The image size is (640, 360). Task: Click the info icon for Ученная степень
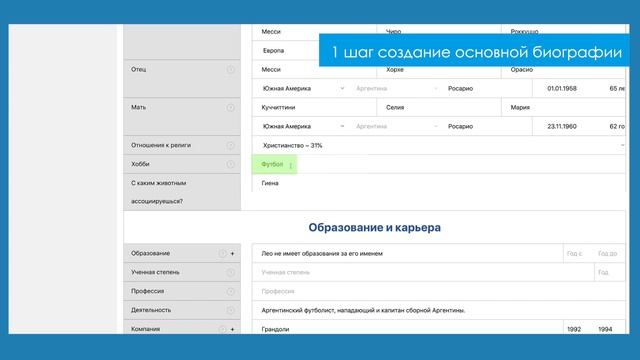230,273
